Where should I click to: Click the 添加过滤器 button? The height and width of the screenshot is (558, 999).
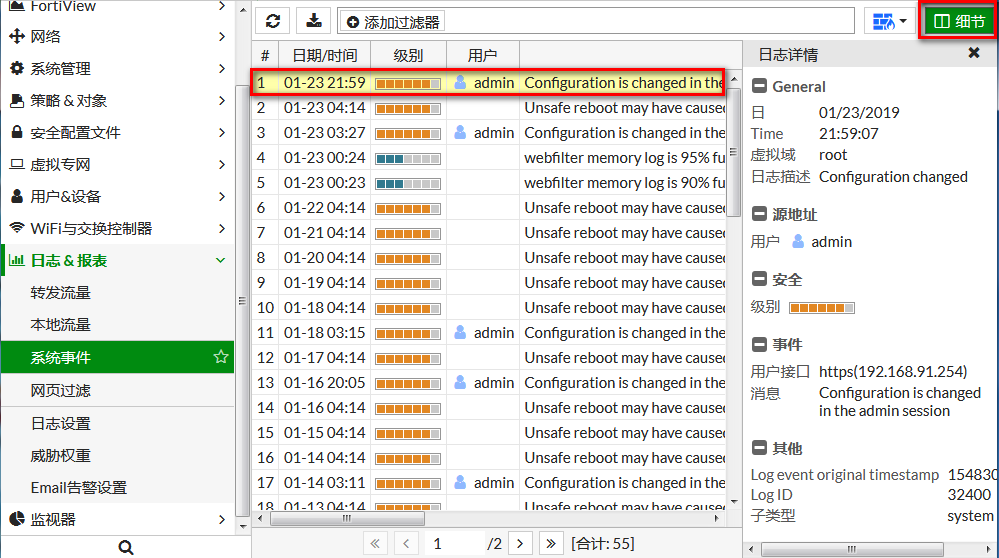pyautogui.click(x=393, y=22)
